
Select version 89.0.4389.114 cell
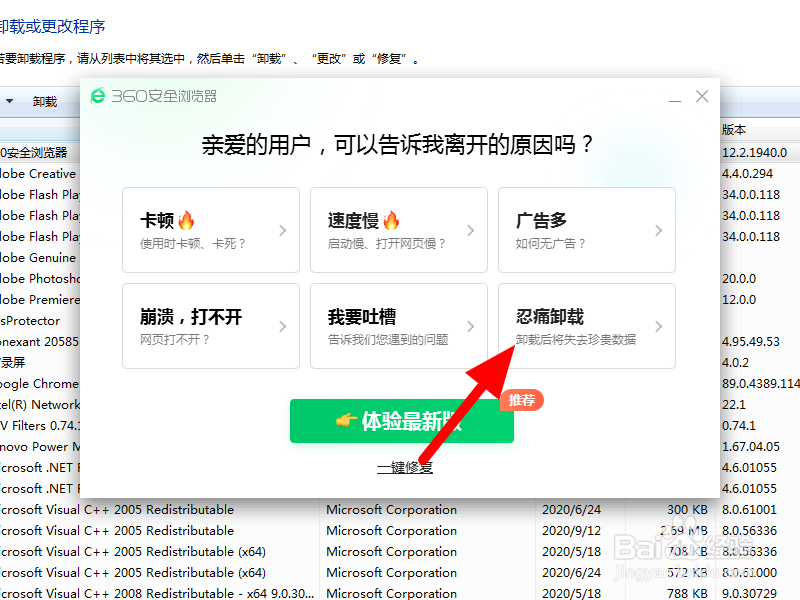point(761,384)
